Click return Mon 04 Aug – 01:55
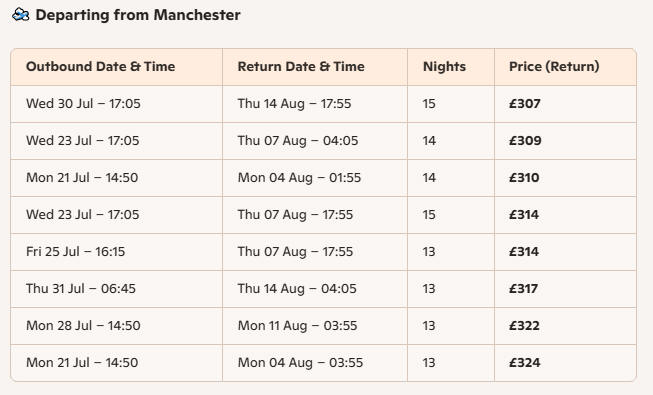Viewport: 653px width, 395px height. pyautogui.click(x=299, y=178)
